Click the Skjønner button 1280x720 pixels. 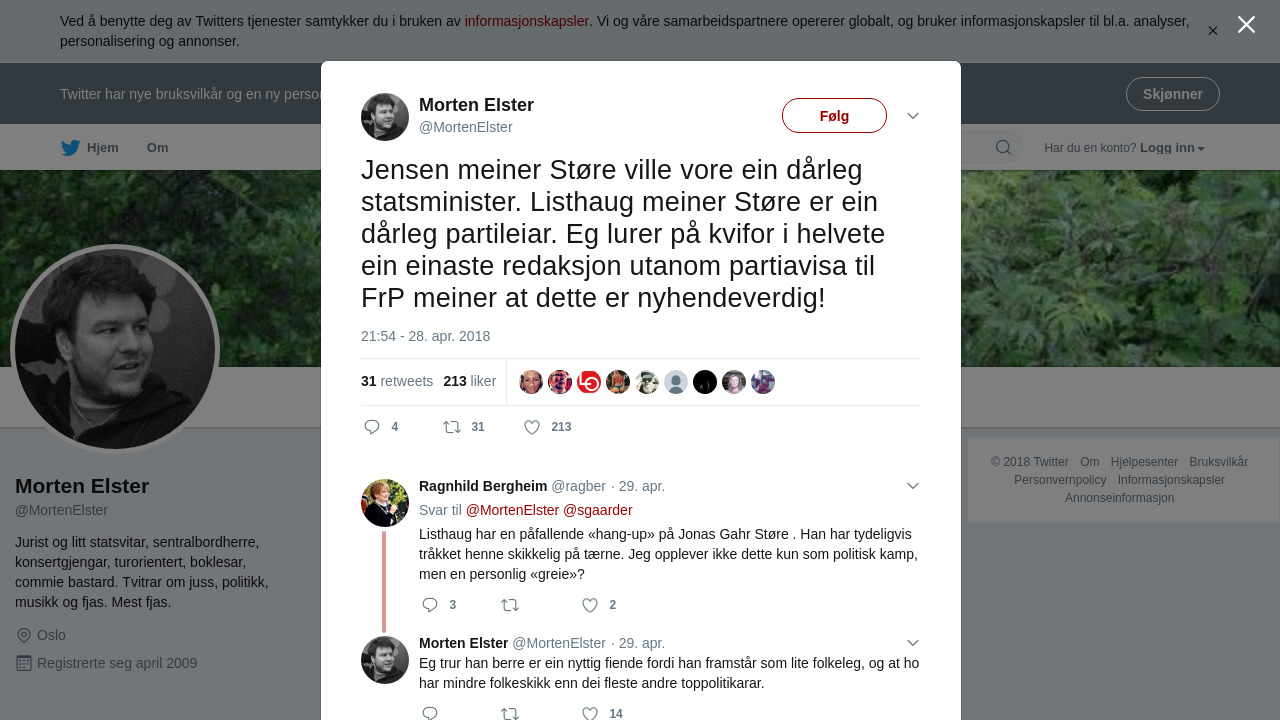[1173, 94]
